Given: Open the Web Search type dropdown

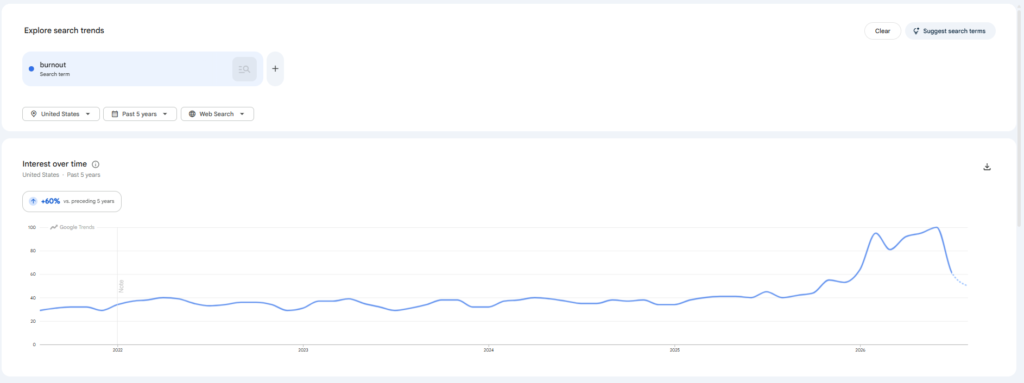Looking at the screenshot, I should click(217, 114).
